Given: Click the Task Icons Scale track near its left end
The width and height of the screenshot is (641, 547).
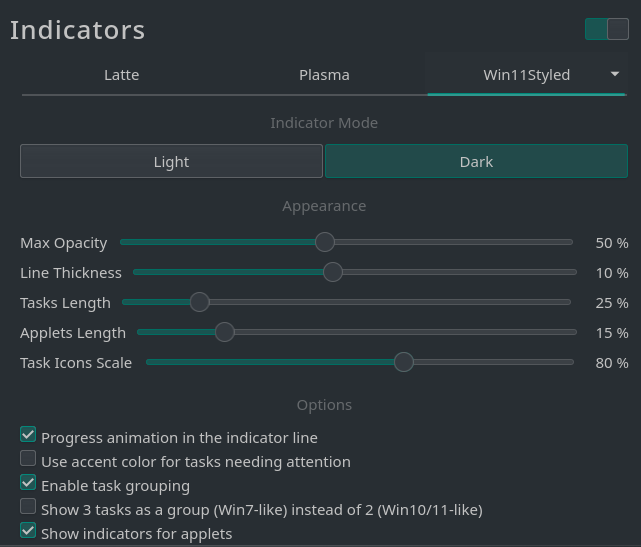Looking at the screenshot, I should click(x=157, y=362).
